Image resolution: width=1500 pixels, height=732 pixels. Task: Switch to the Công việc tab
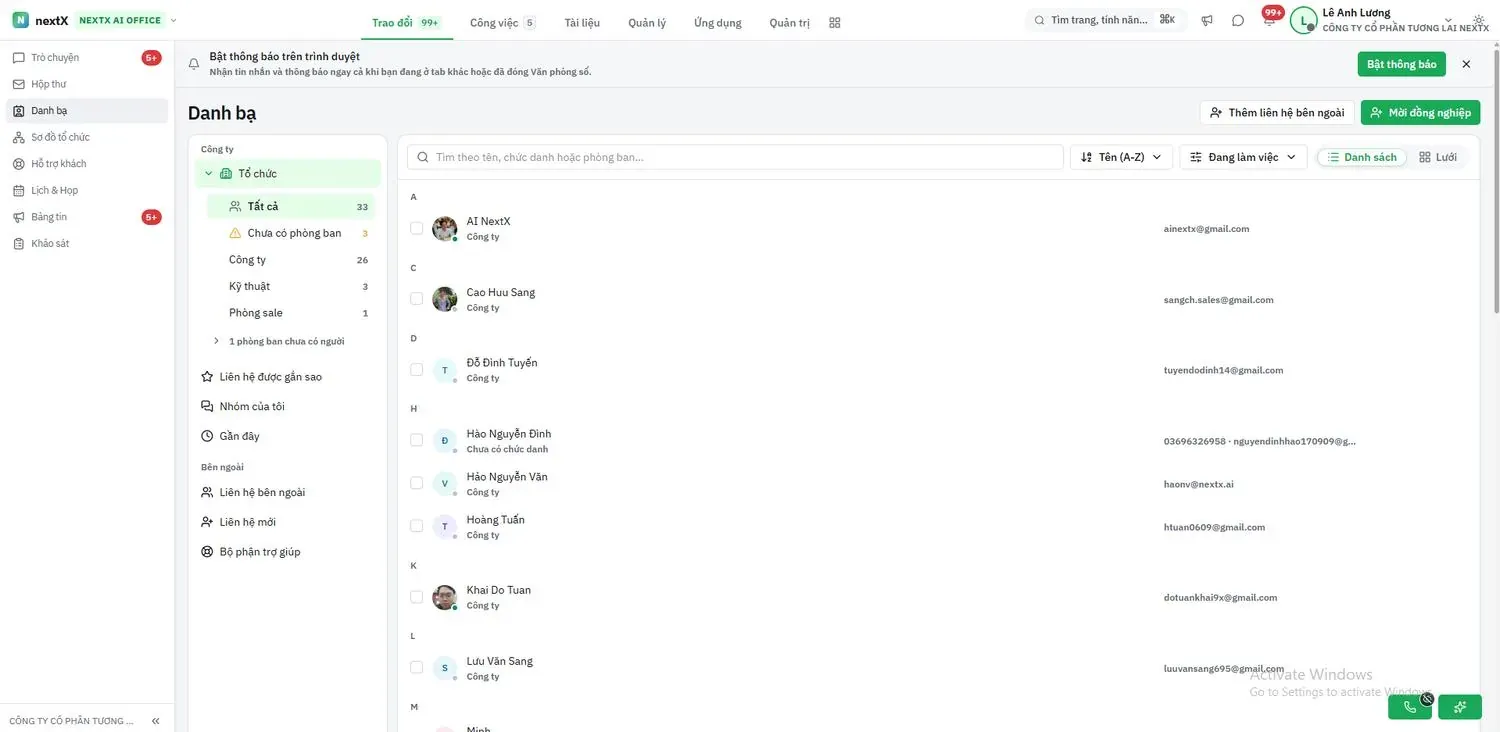tap(502, 22)
